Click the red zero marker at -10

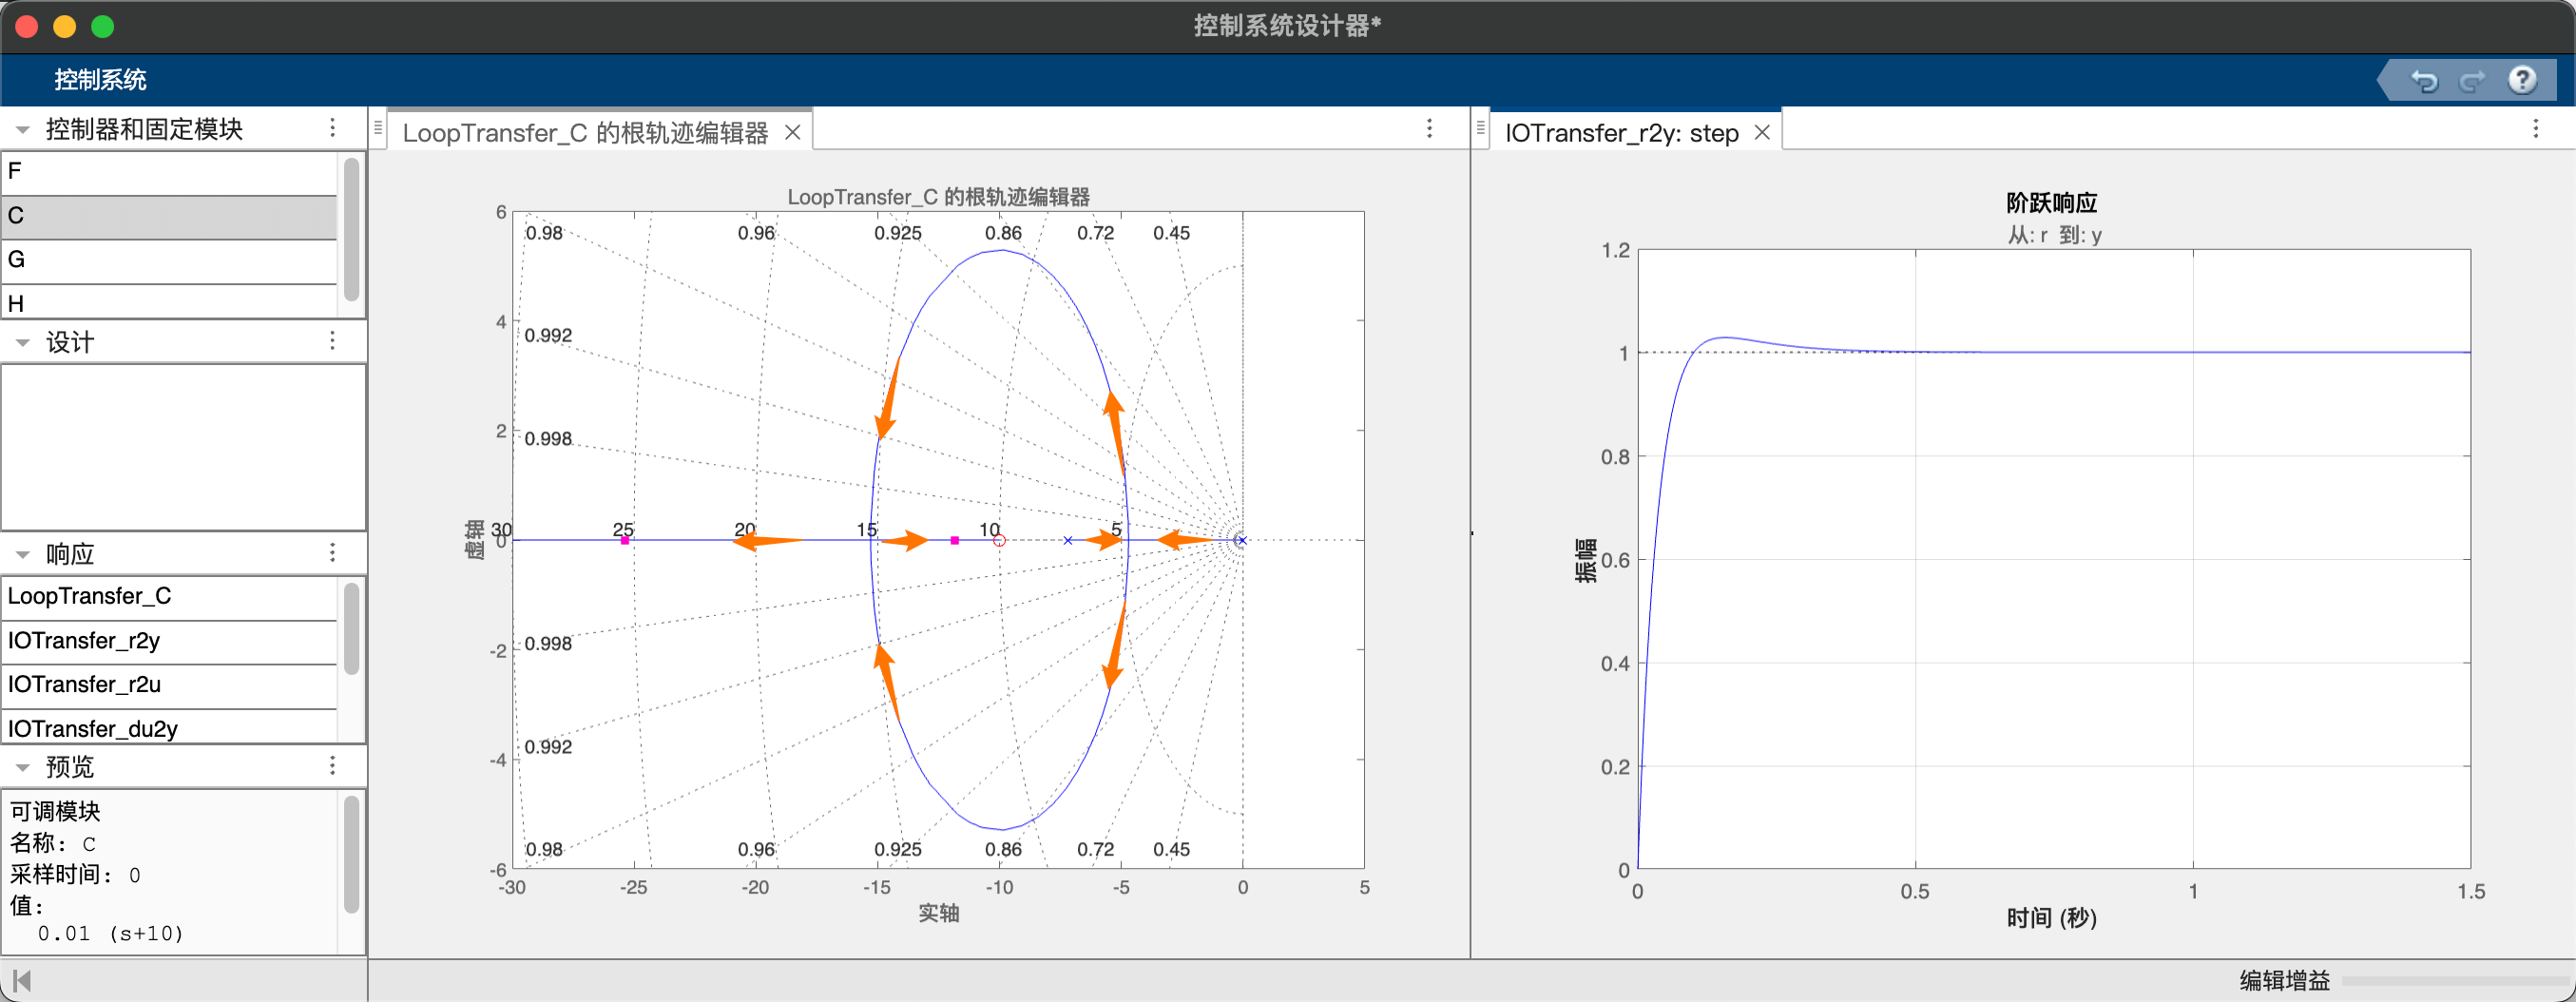click(999, 540)
